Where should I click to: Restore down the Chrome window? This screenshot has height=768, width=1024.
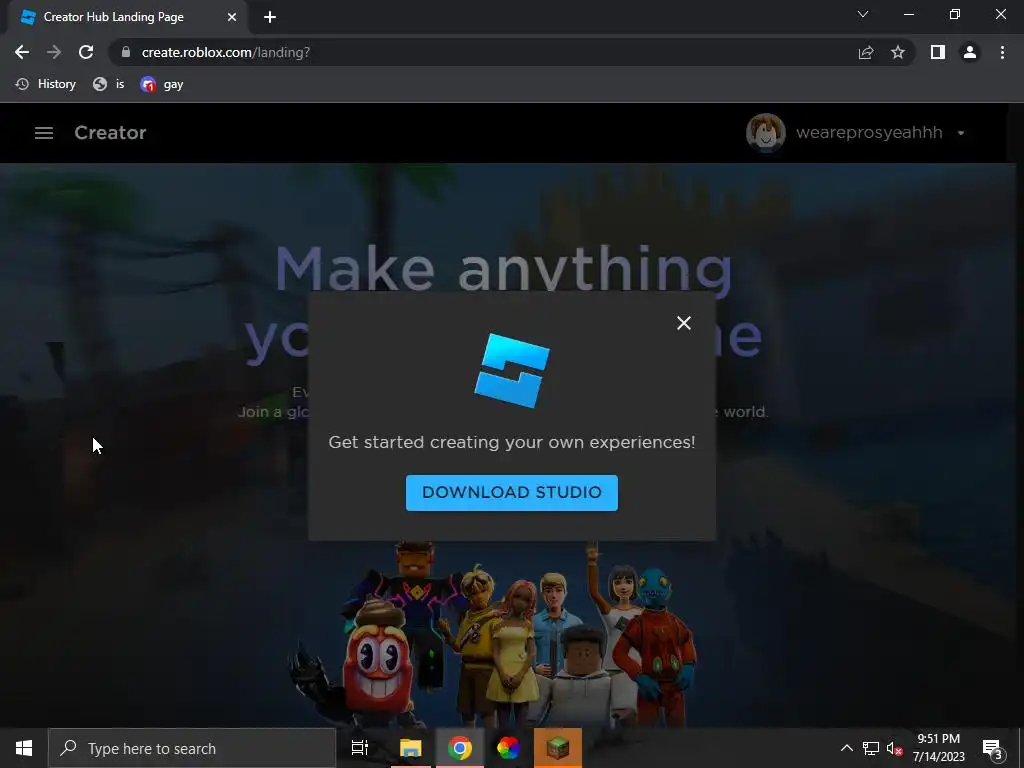[955, 14]
